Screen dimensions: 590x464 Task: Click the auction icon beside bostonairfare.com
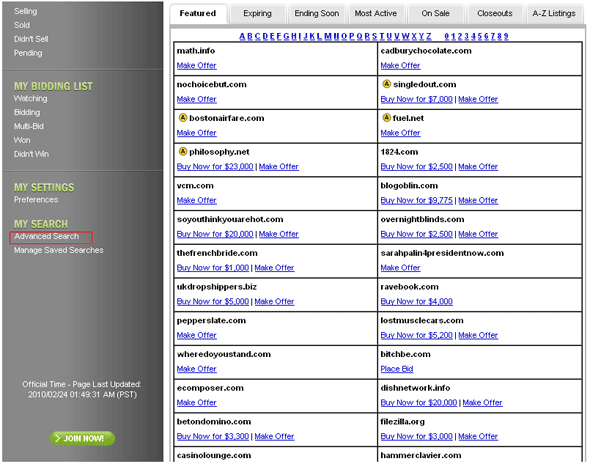click(183, 118)
